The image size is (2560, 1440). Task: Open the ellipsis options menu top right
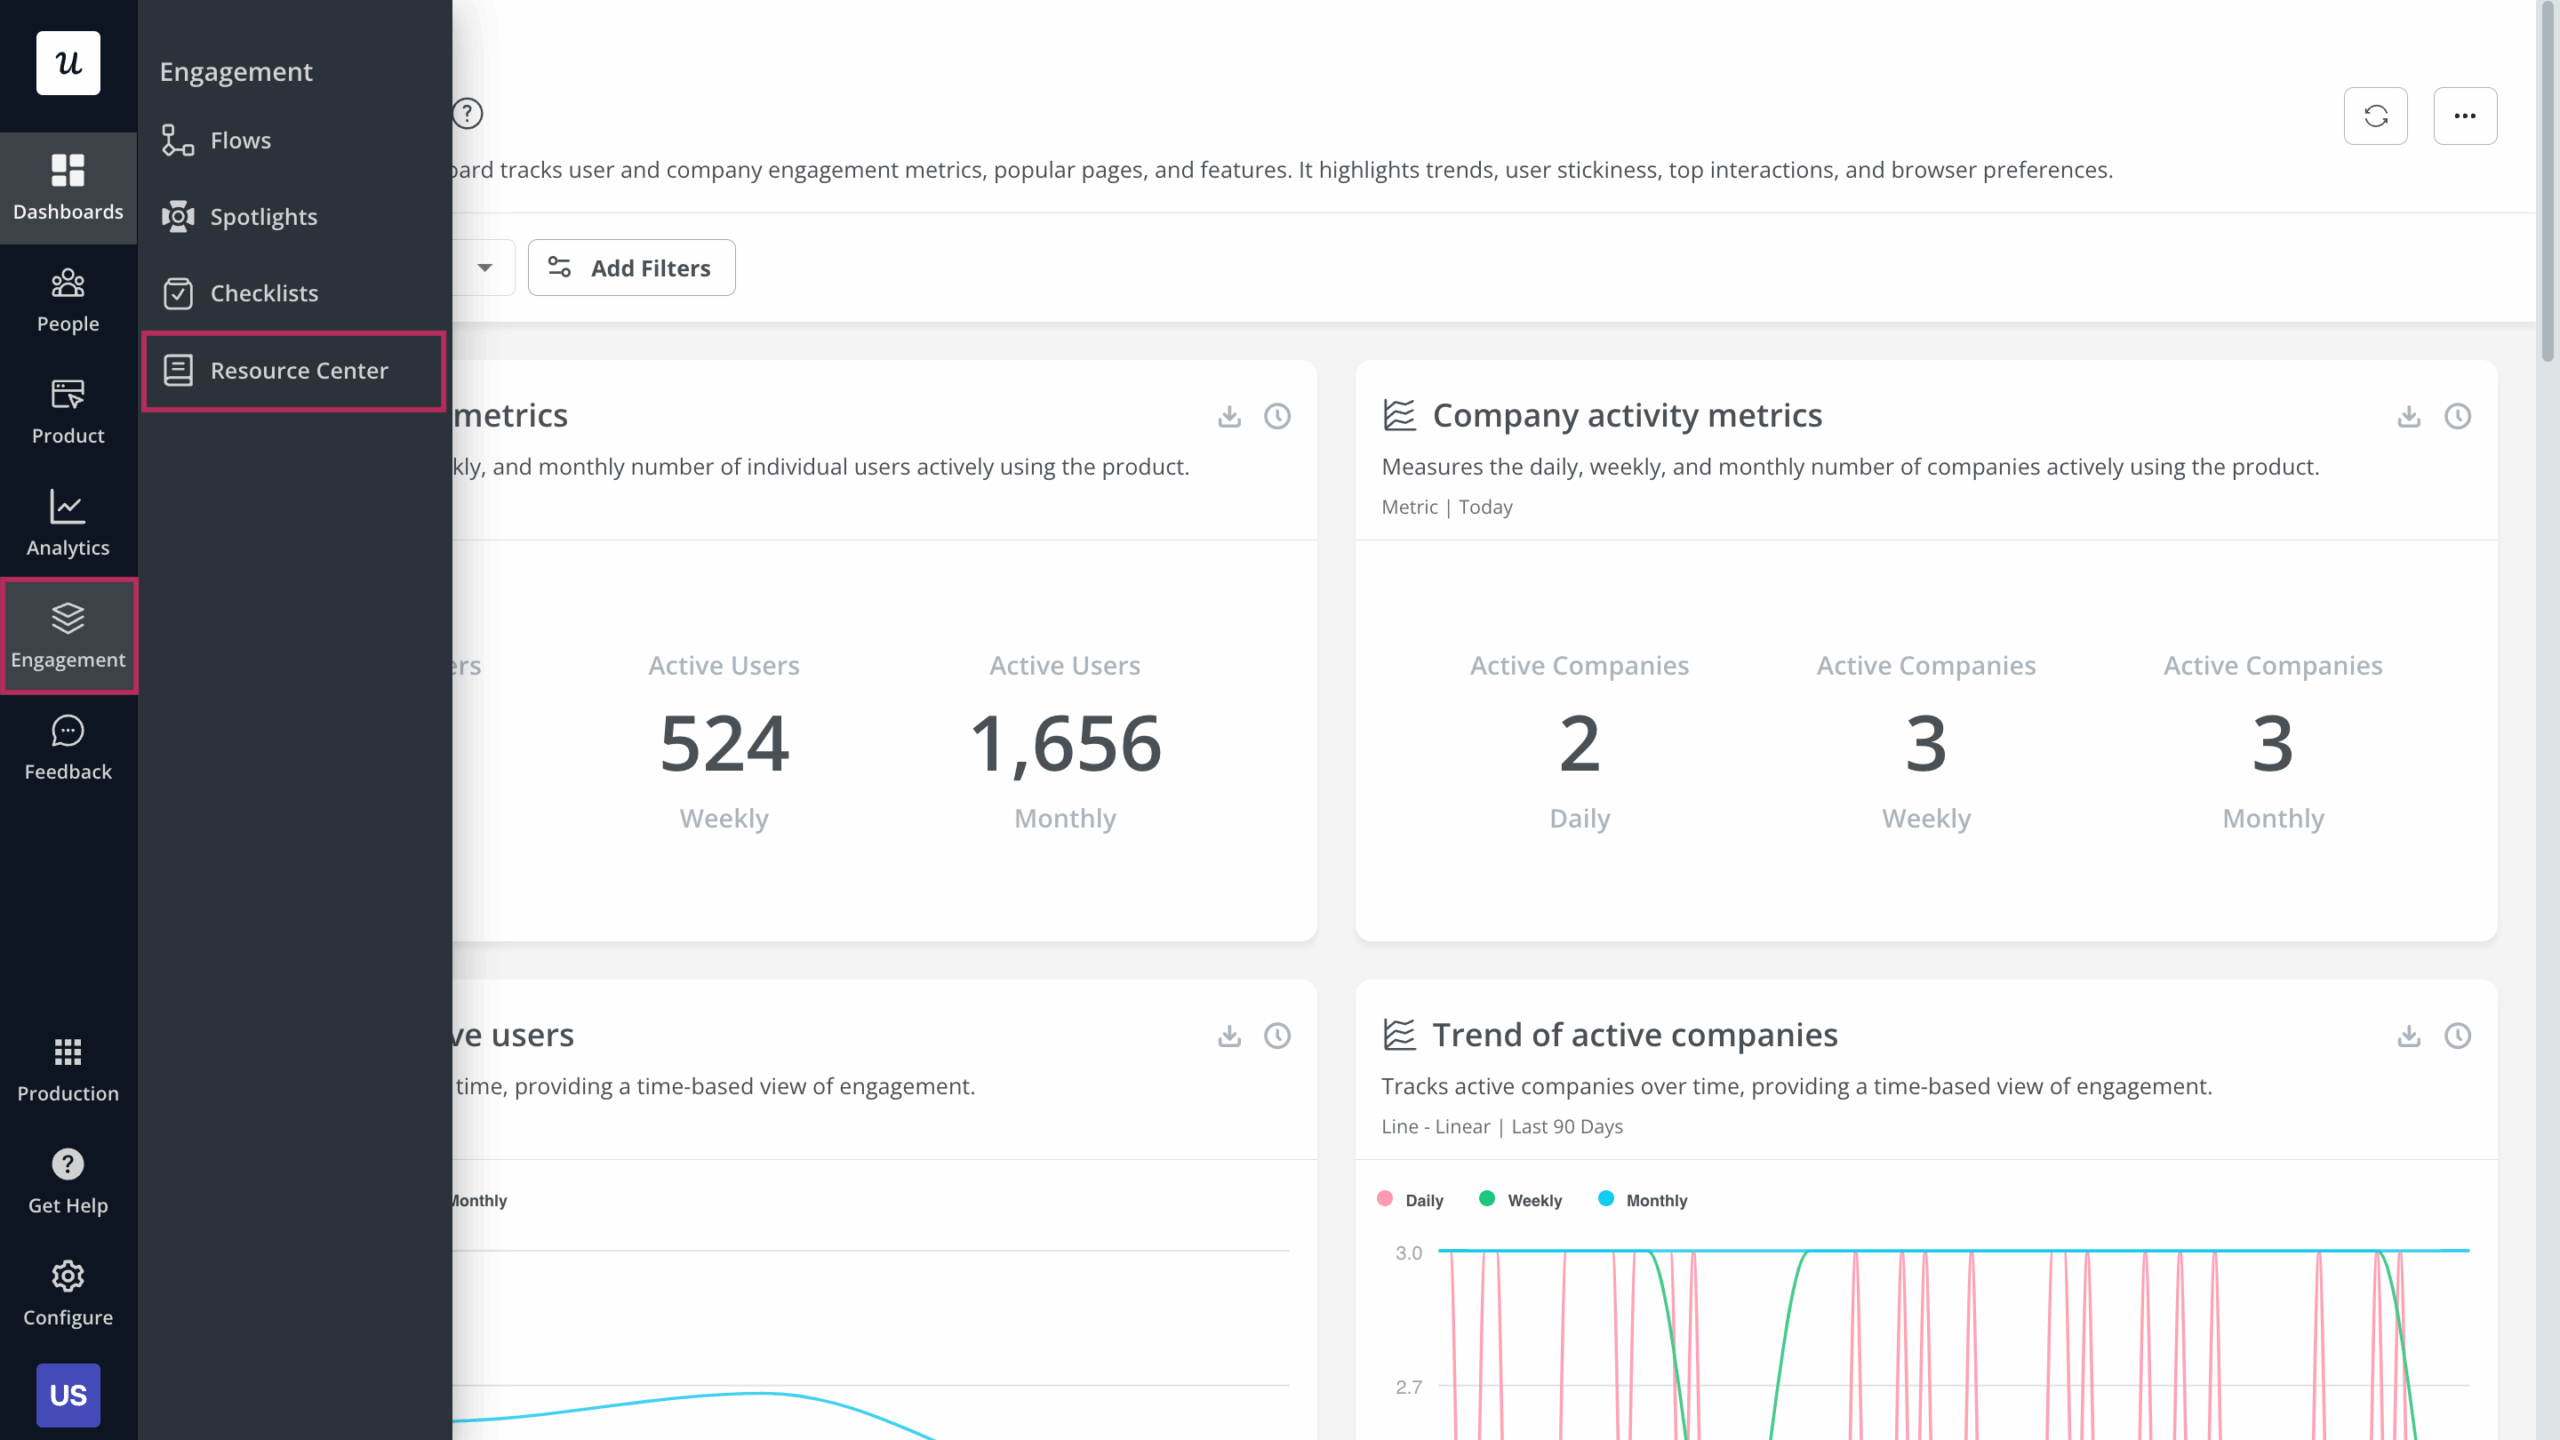[x=2465, y=115]
